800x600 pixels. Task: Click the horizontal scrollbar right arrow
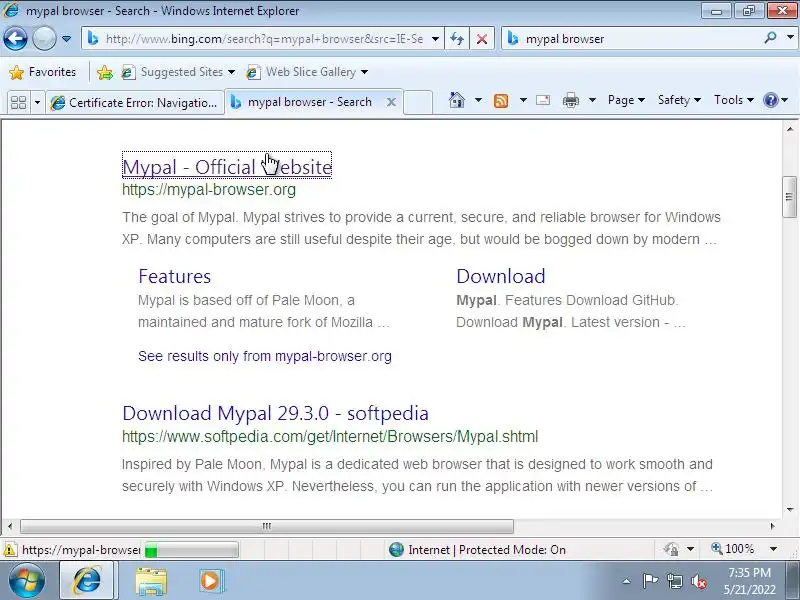772,526
